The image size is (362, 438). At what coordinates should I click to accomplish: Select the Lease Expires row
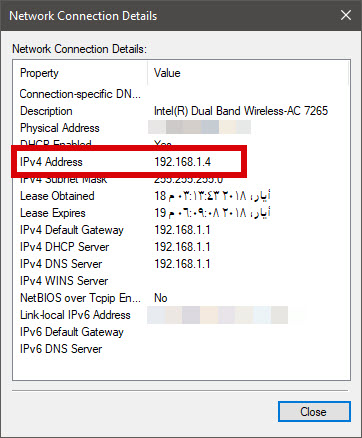tap(181, 213)
